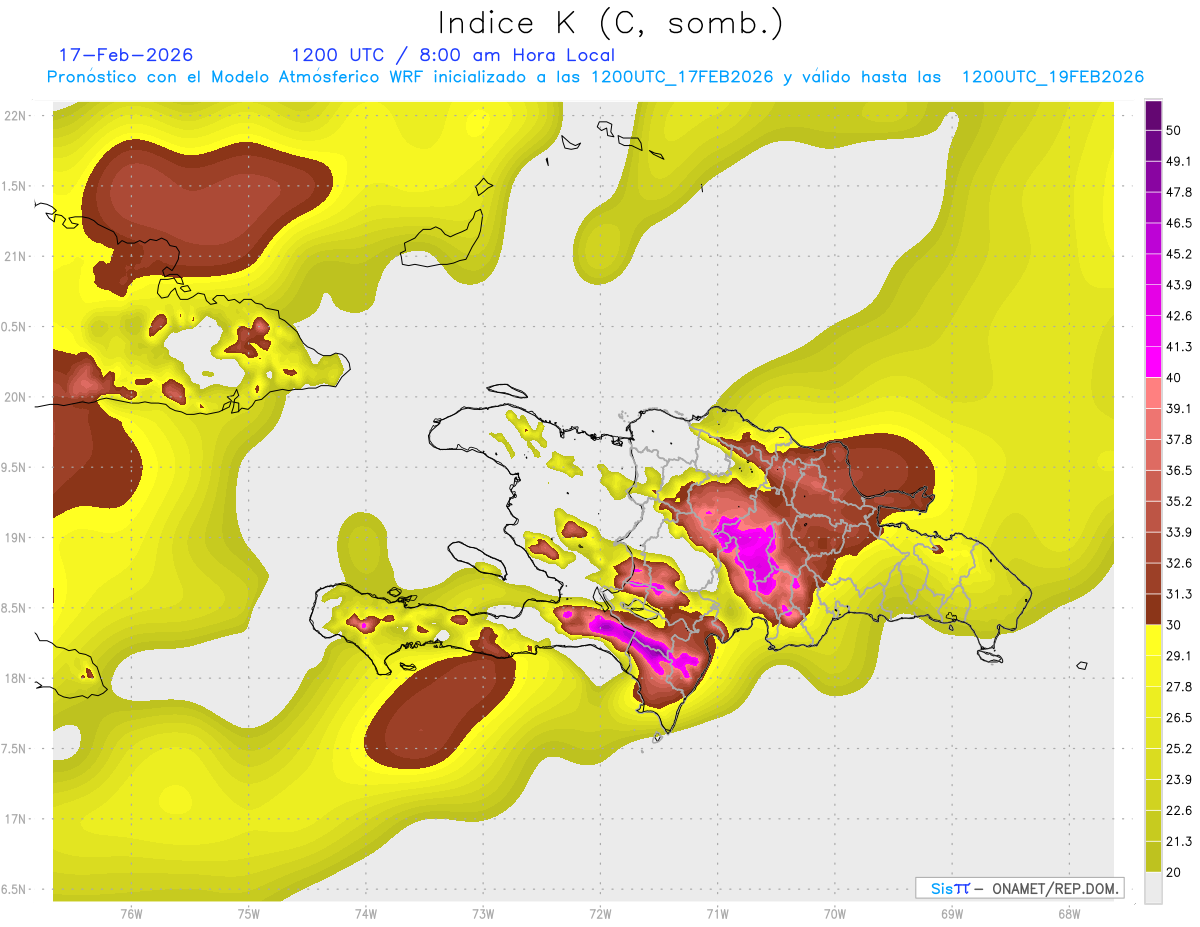The height and width of the screenshot is (927, 1200).
Task: Click the "50" colorbar value
Action: click(x=1173, y=130)
